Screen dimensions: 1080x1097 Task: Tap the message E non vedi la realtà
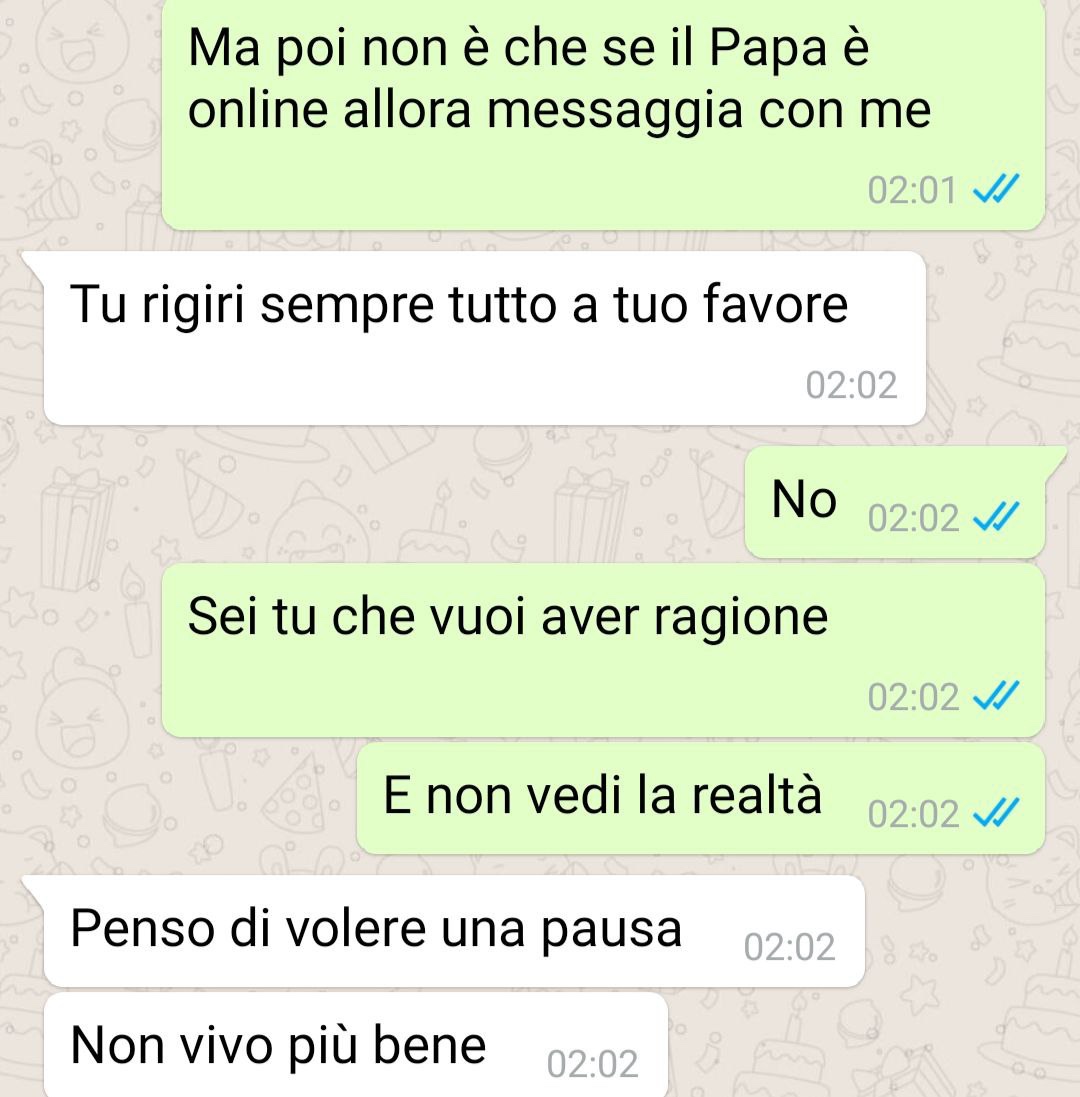[x=701, y=798]
